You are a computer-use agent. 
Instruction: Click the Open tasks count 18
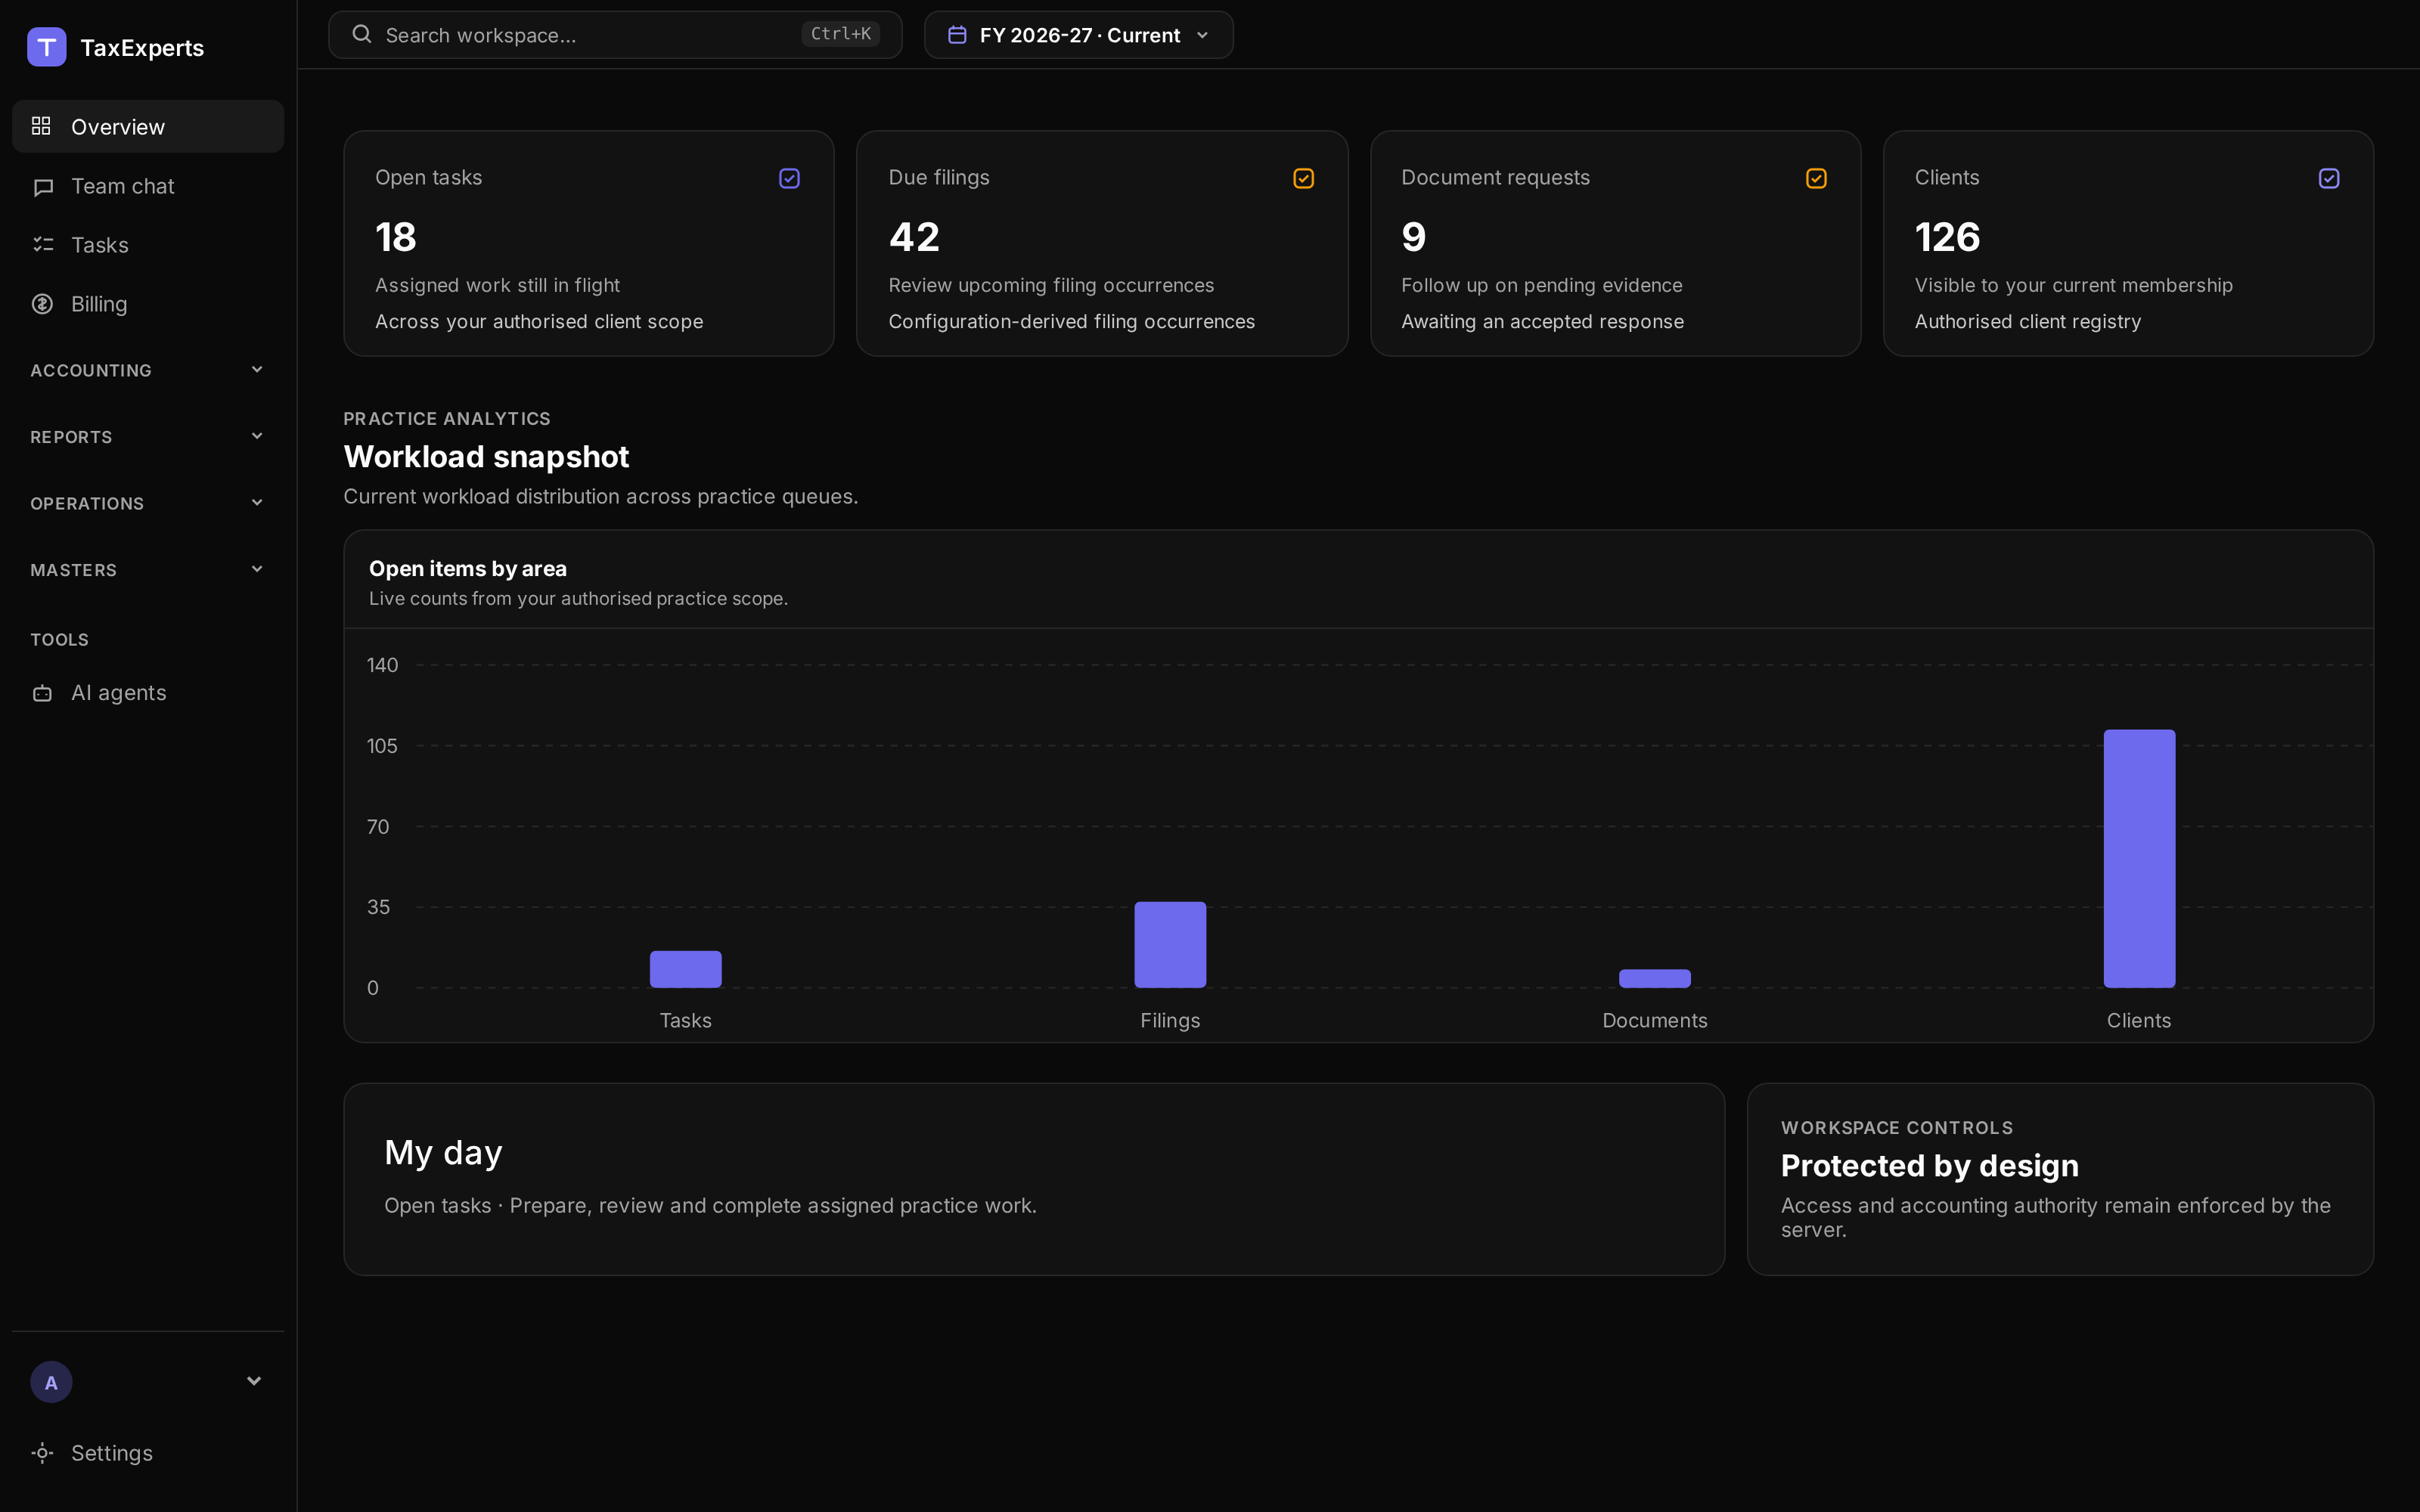pyautogui.click(x=396, y=238)
